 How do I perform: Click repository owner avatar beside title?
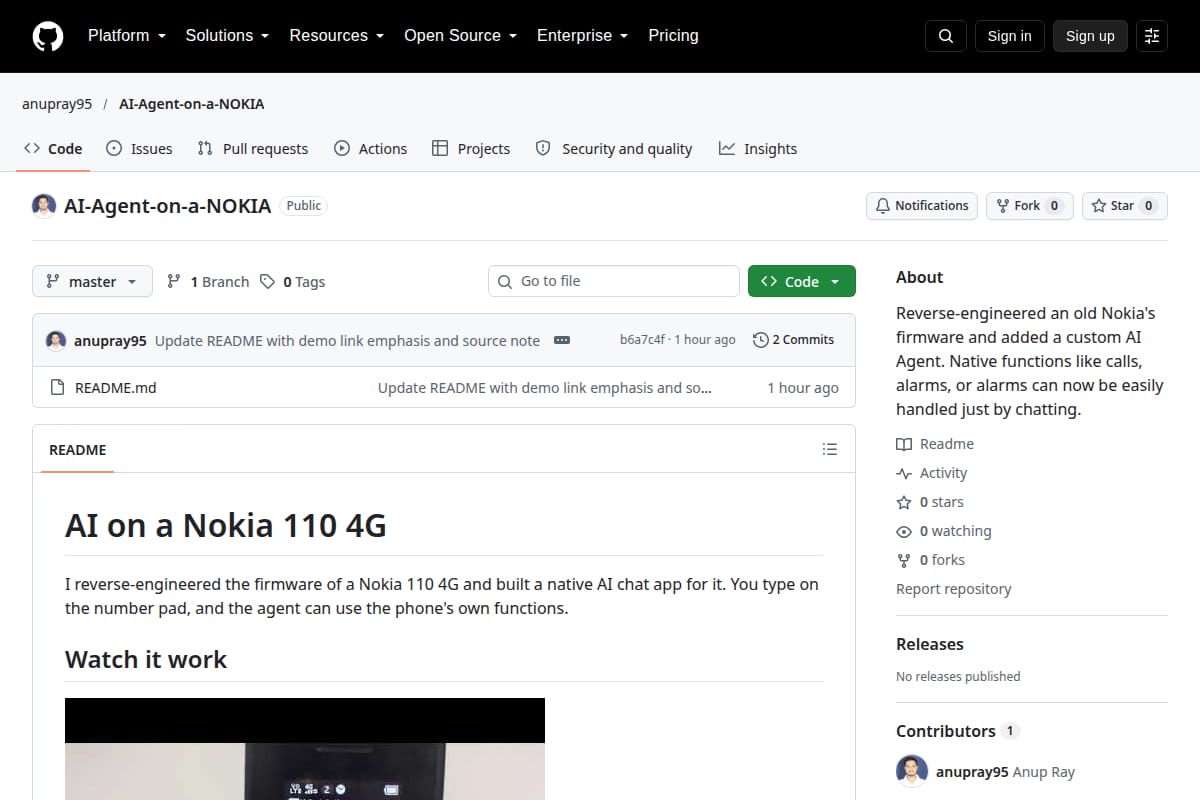point(44,206)
